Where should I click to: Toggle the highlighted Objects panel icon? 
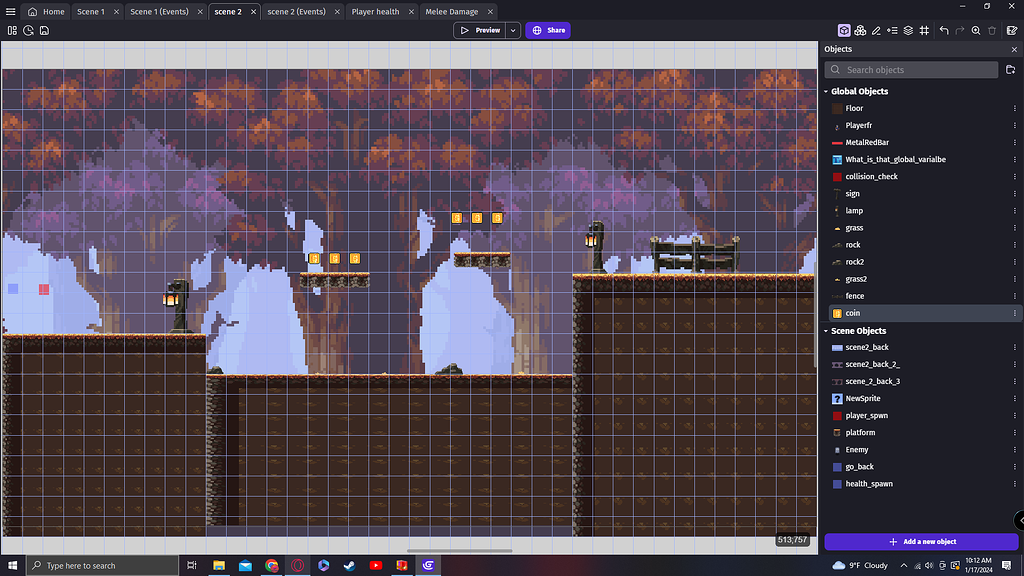coord(844,31)
